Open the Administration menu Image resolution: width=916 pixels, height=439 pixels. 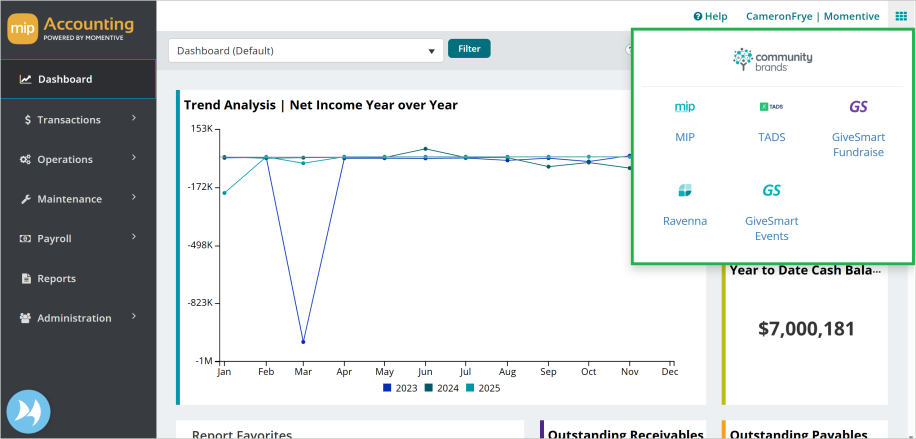78,318
